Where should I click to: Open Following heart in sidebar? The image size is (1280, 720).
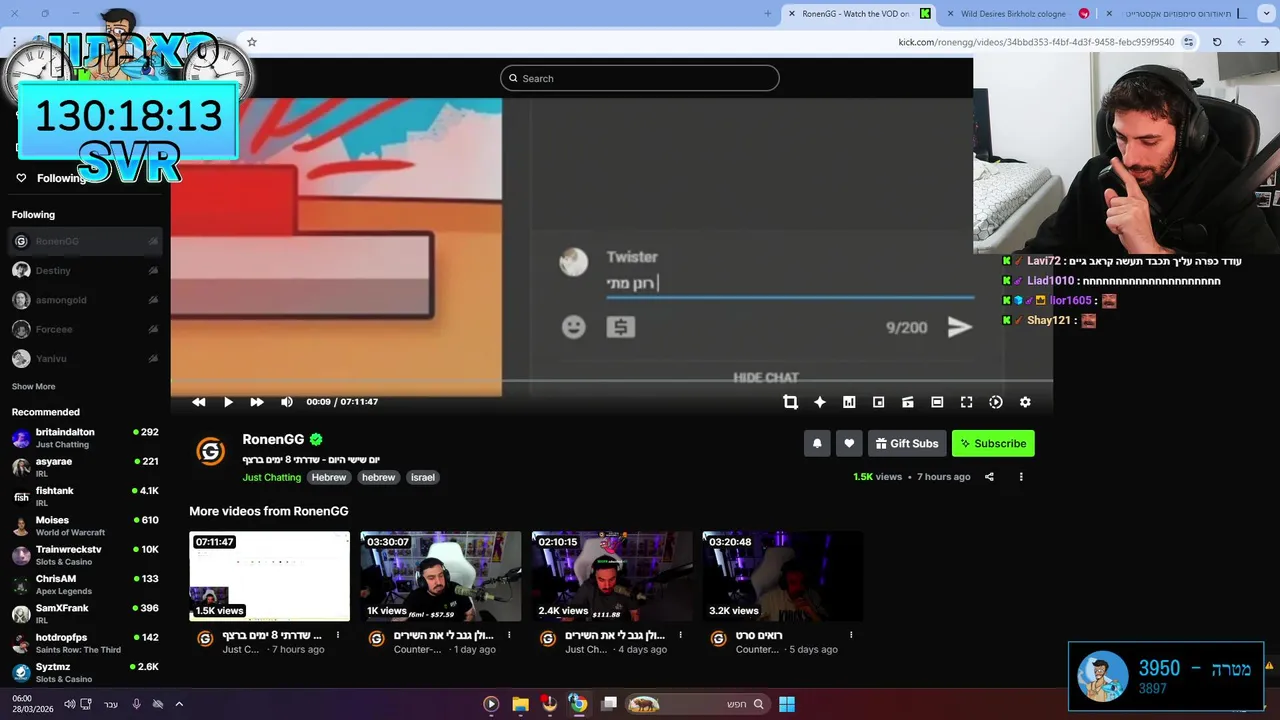pyautogui.click(x=21, y=178)
